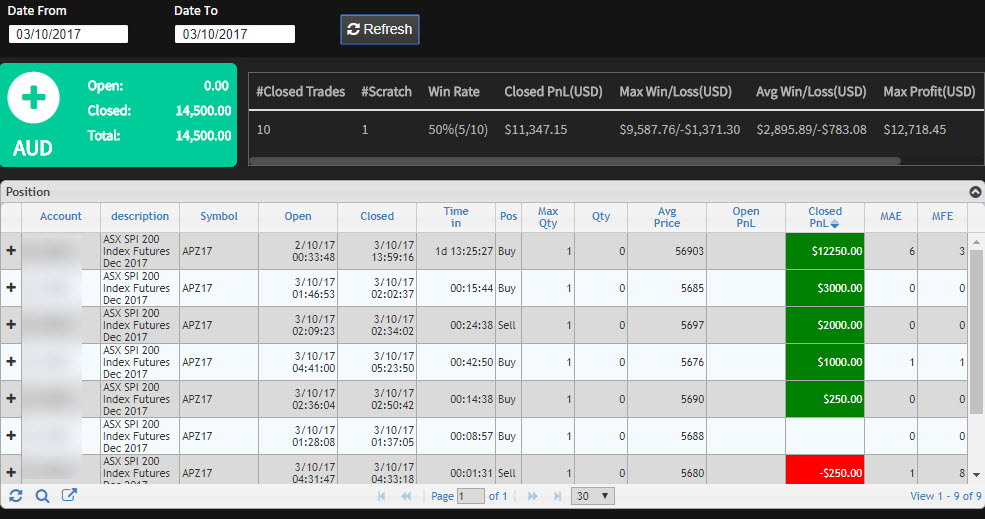Screen dimensions: 985x519
Task: Sort by description column header
Action: click(139, 216)
